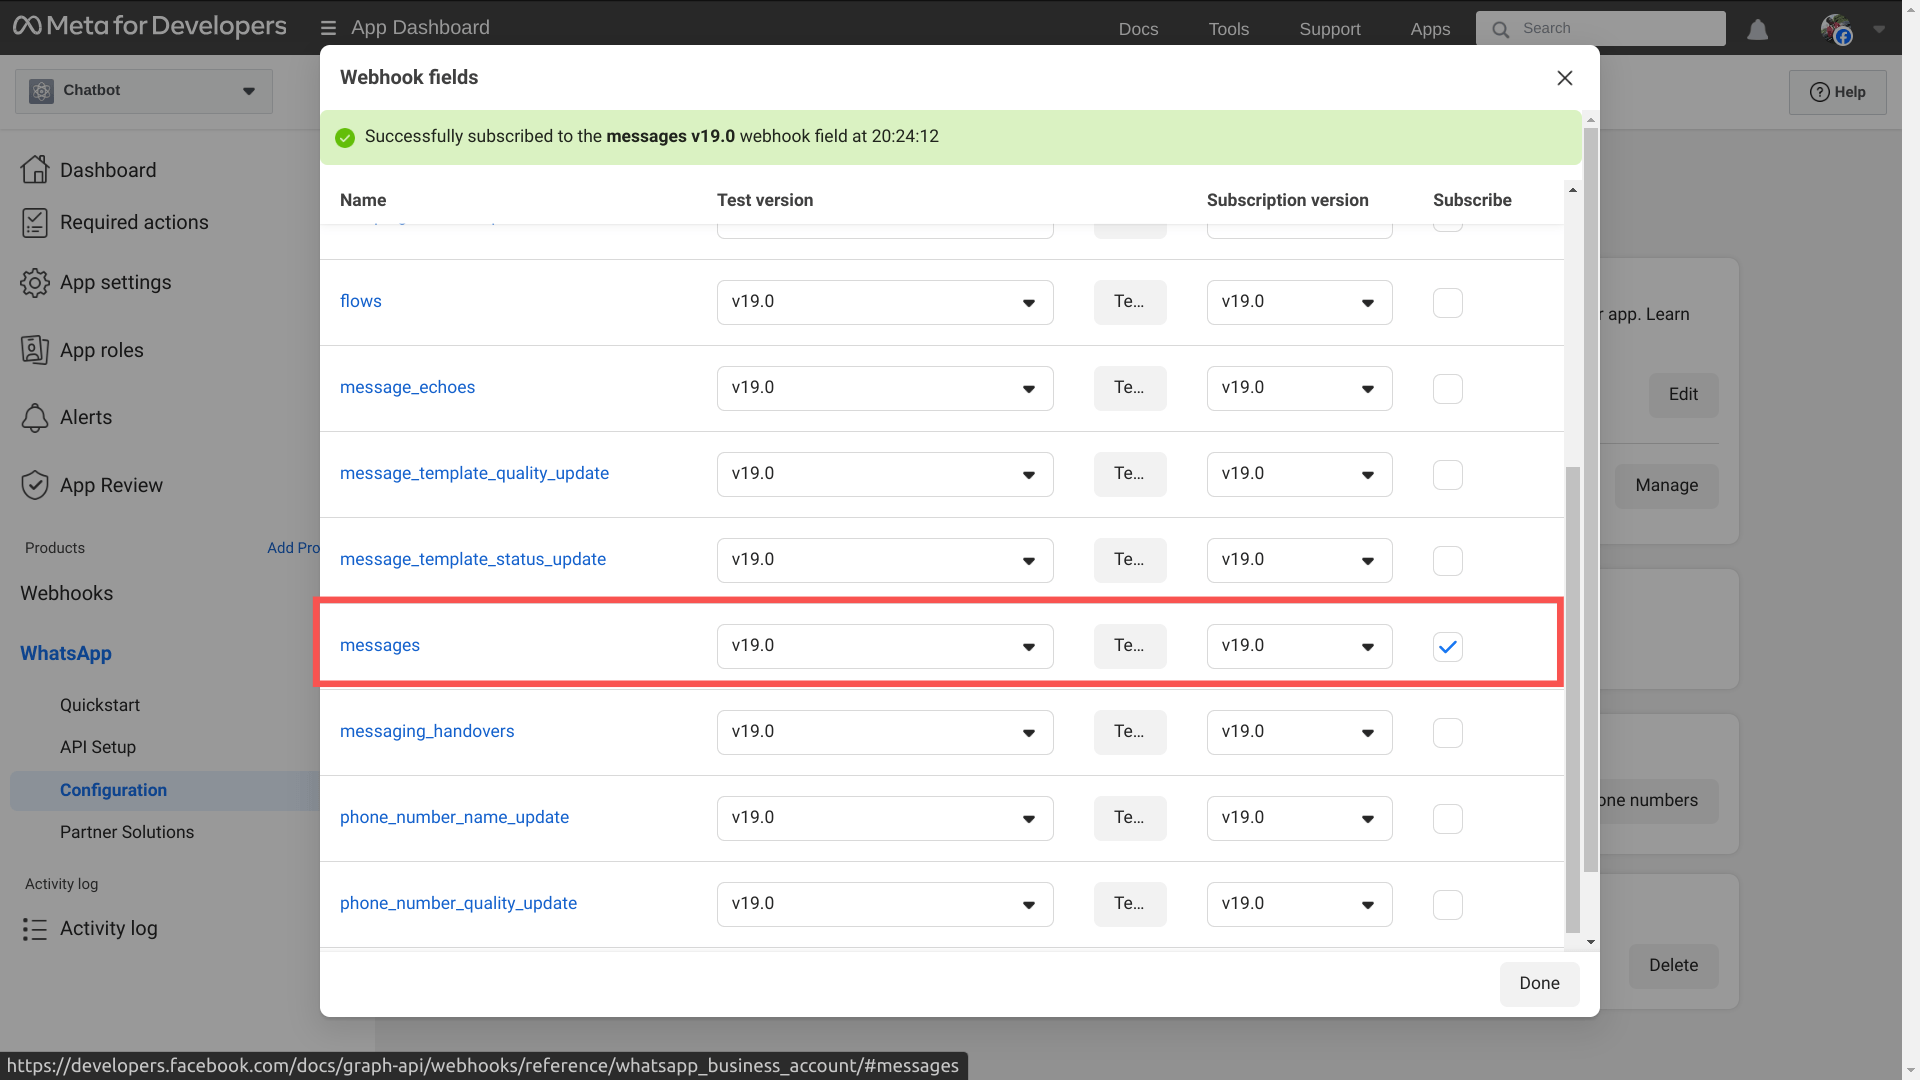Subscribe to phone_number_quality_update field

tap(1447, 905)
